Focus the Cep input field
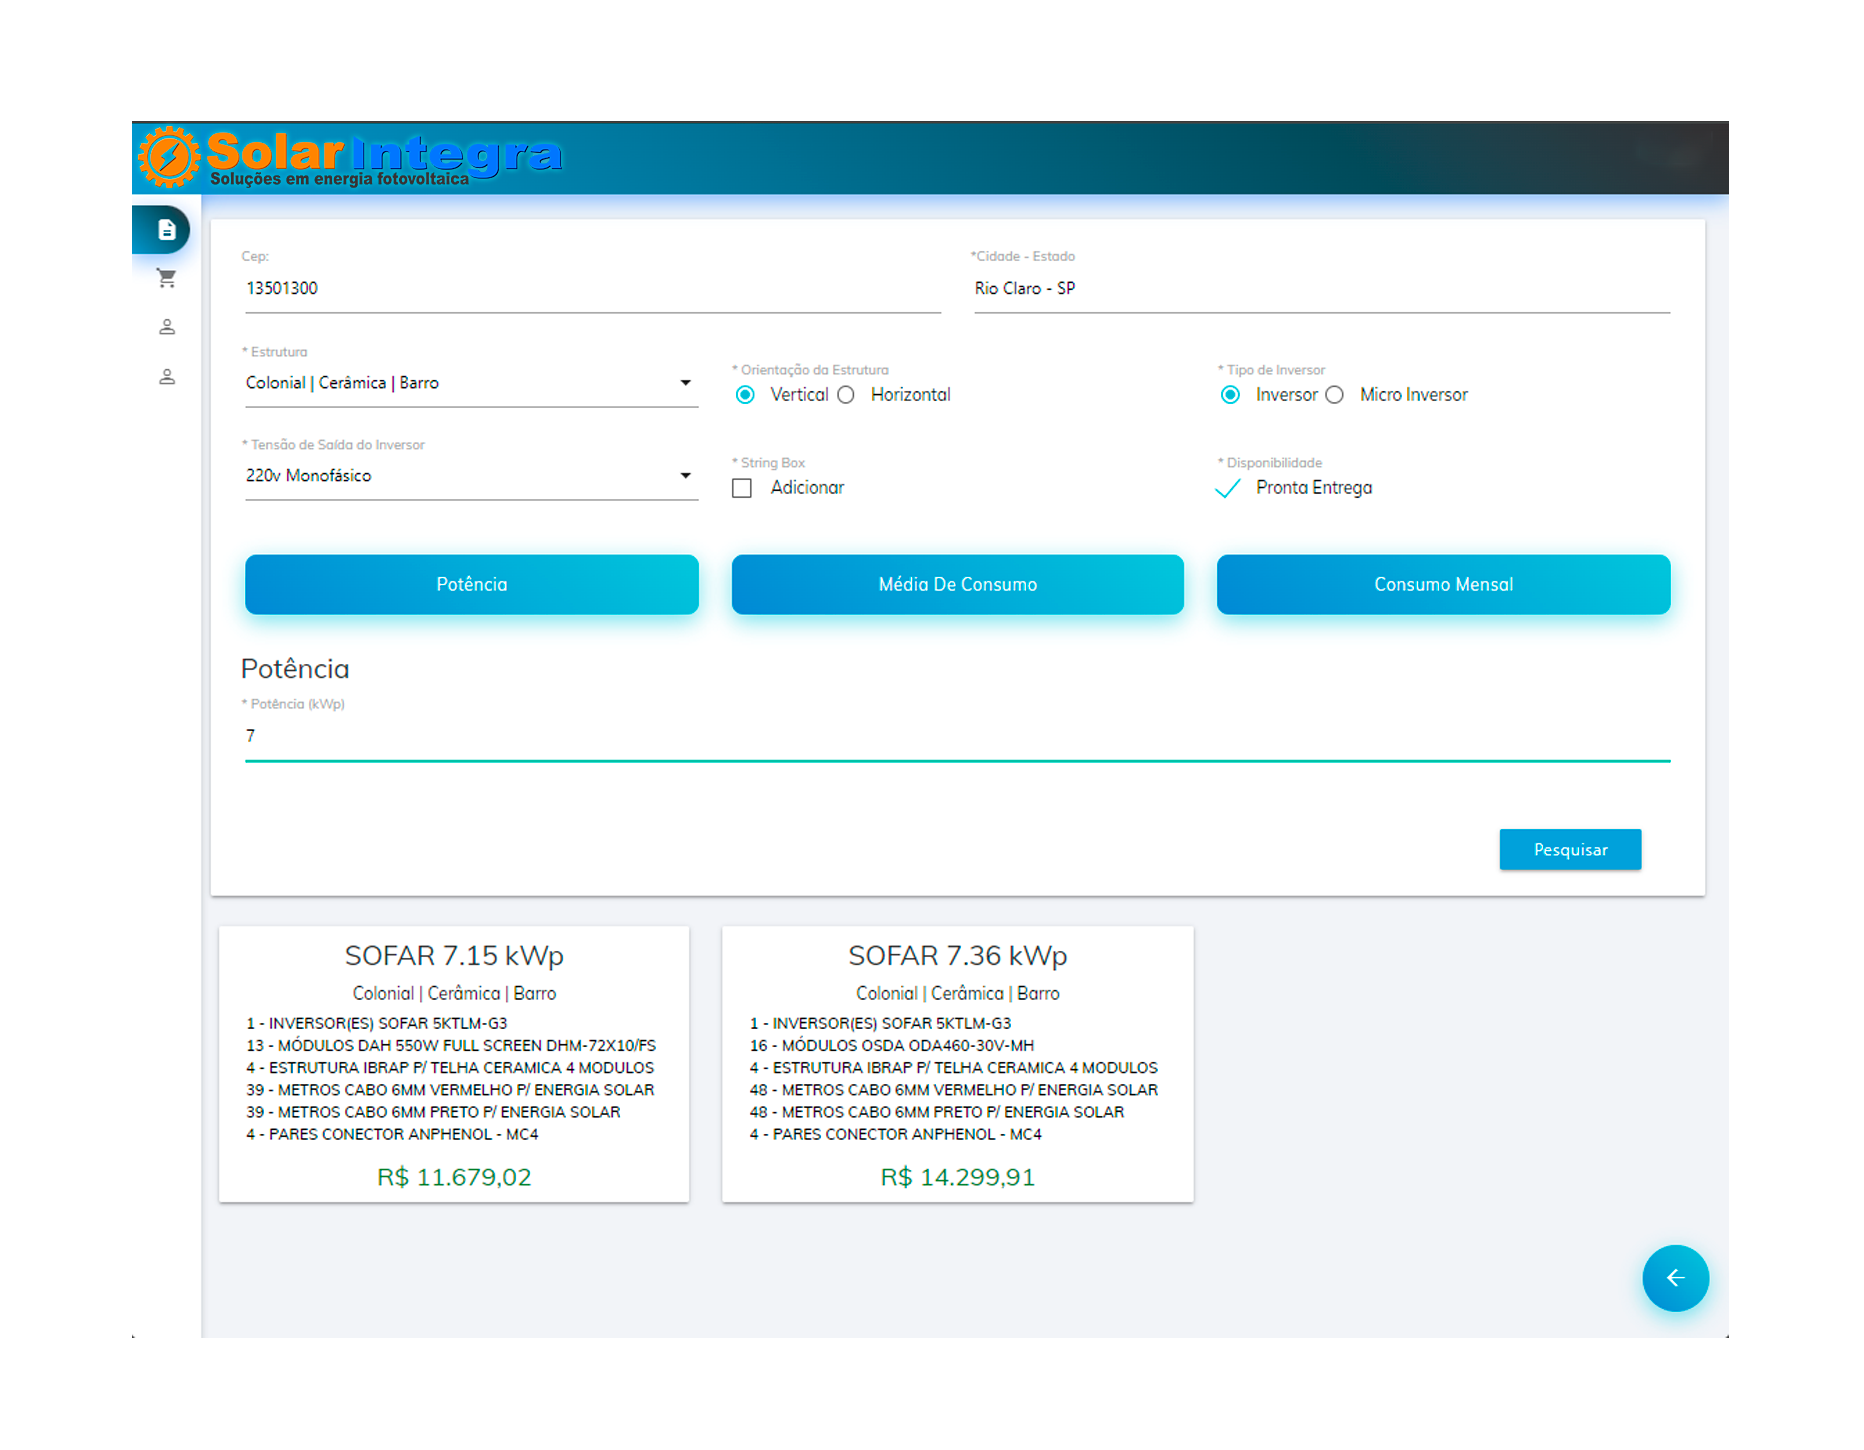This screenshot has width=1864, height=1450. (592, 288)
